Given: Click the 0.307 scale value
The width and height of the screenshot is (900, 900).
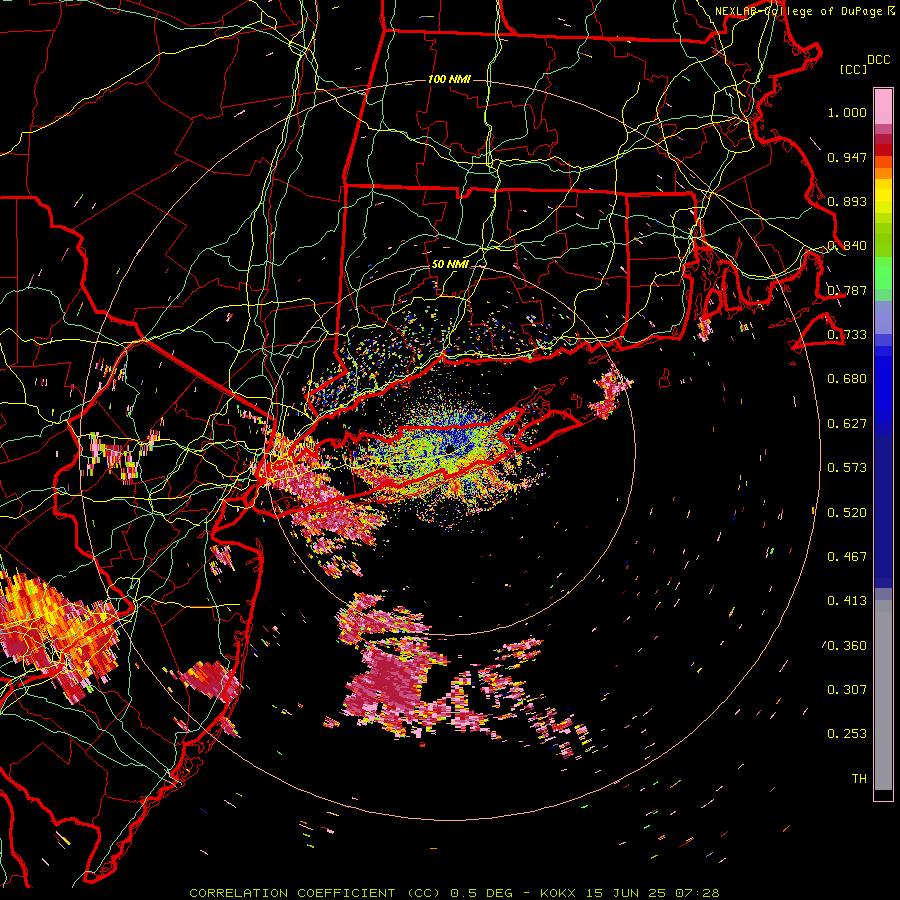Looking at the screenshot, I should point(847,690).
